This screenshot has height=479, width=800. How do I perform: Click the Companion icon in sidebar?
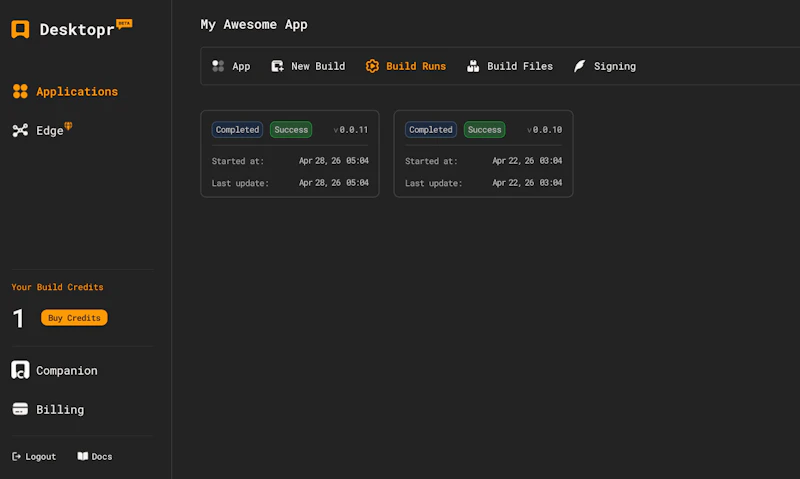pyautogui.click(x=20, y=370)
